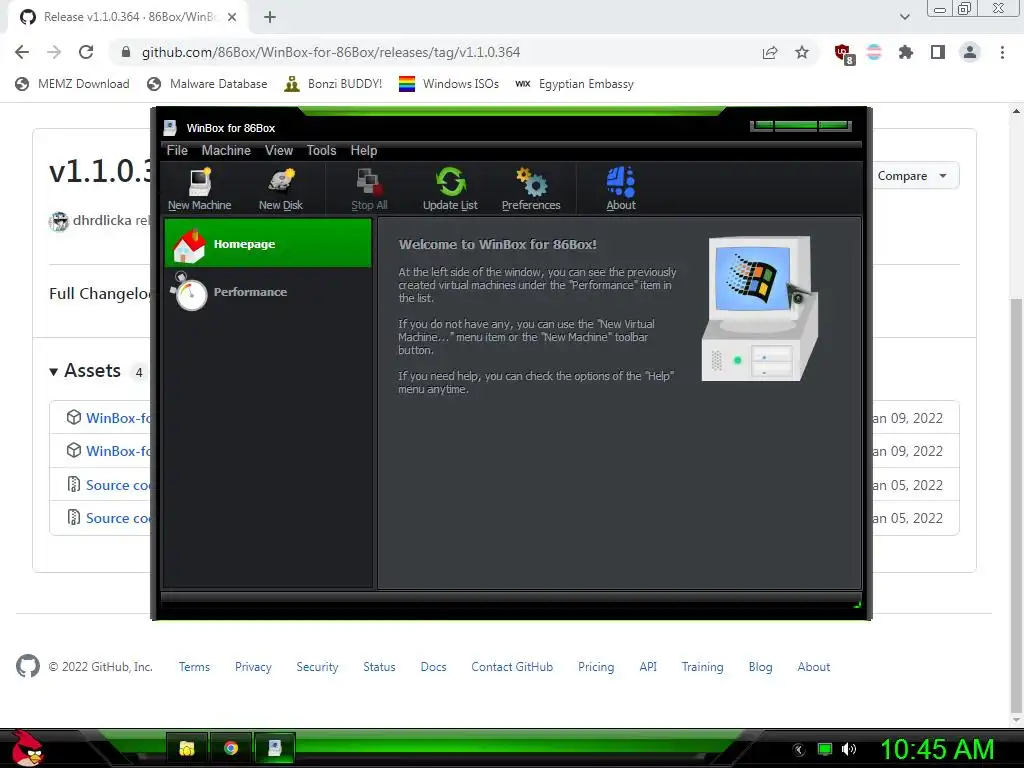This screenshot has width=1024, height=768.
Task: Open the Pricing footer link
Action: (x=596, y=667)
